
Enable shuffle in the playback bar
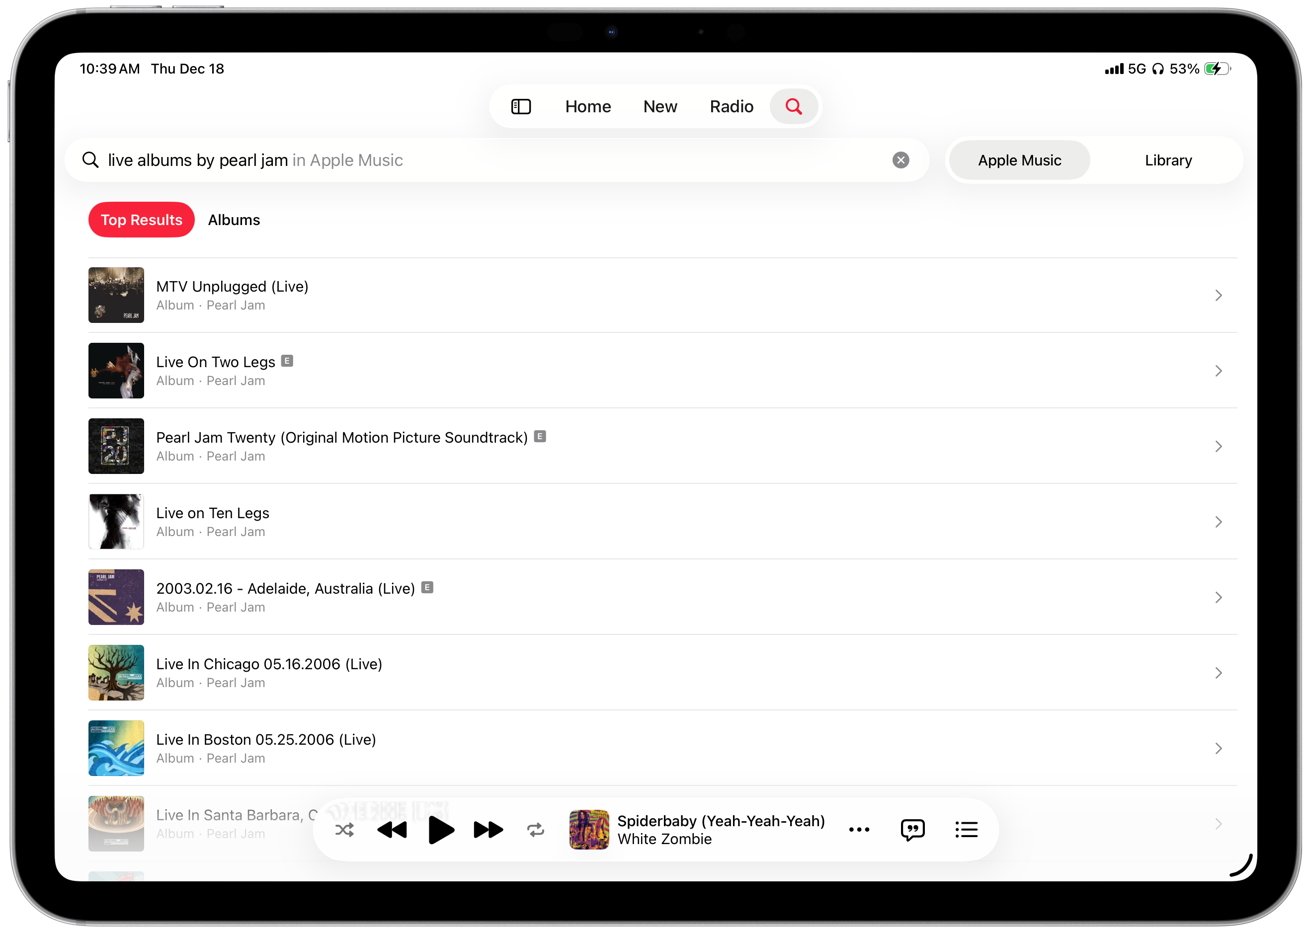click(344, 829)
